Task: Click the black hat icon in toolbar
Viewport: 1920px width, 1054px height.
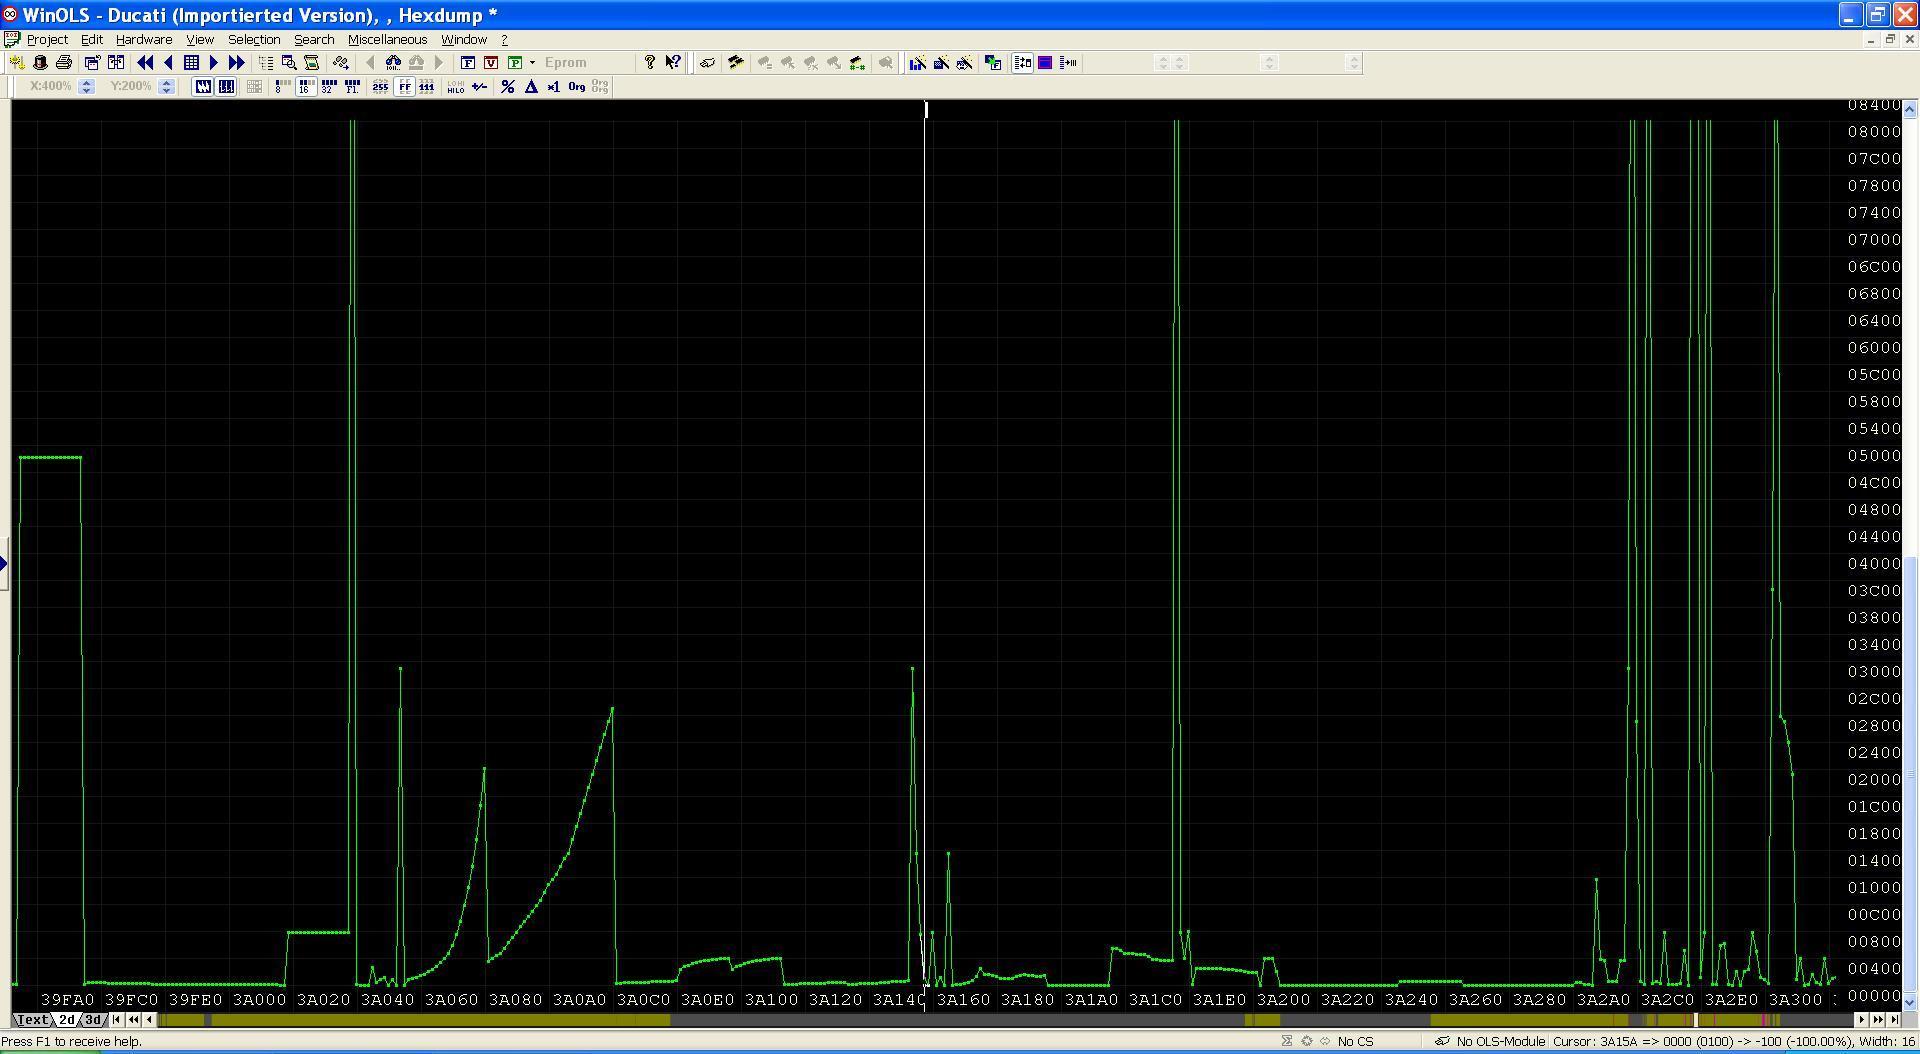Action: tap(40, 63)
